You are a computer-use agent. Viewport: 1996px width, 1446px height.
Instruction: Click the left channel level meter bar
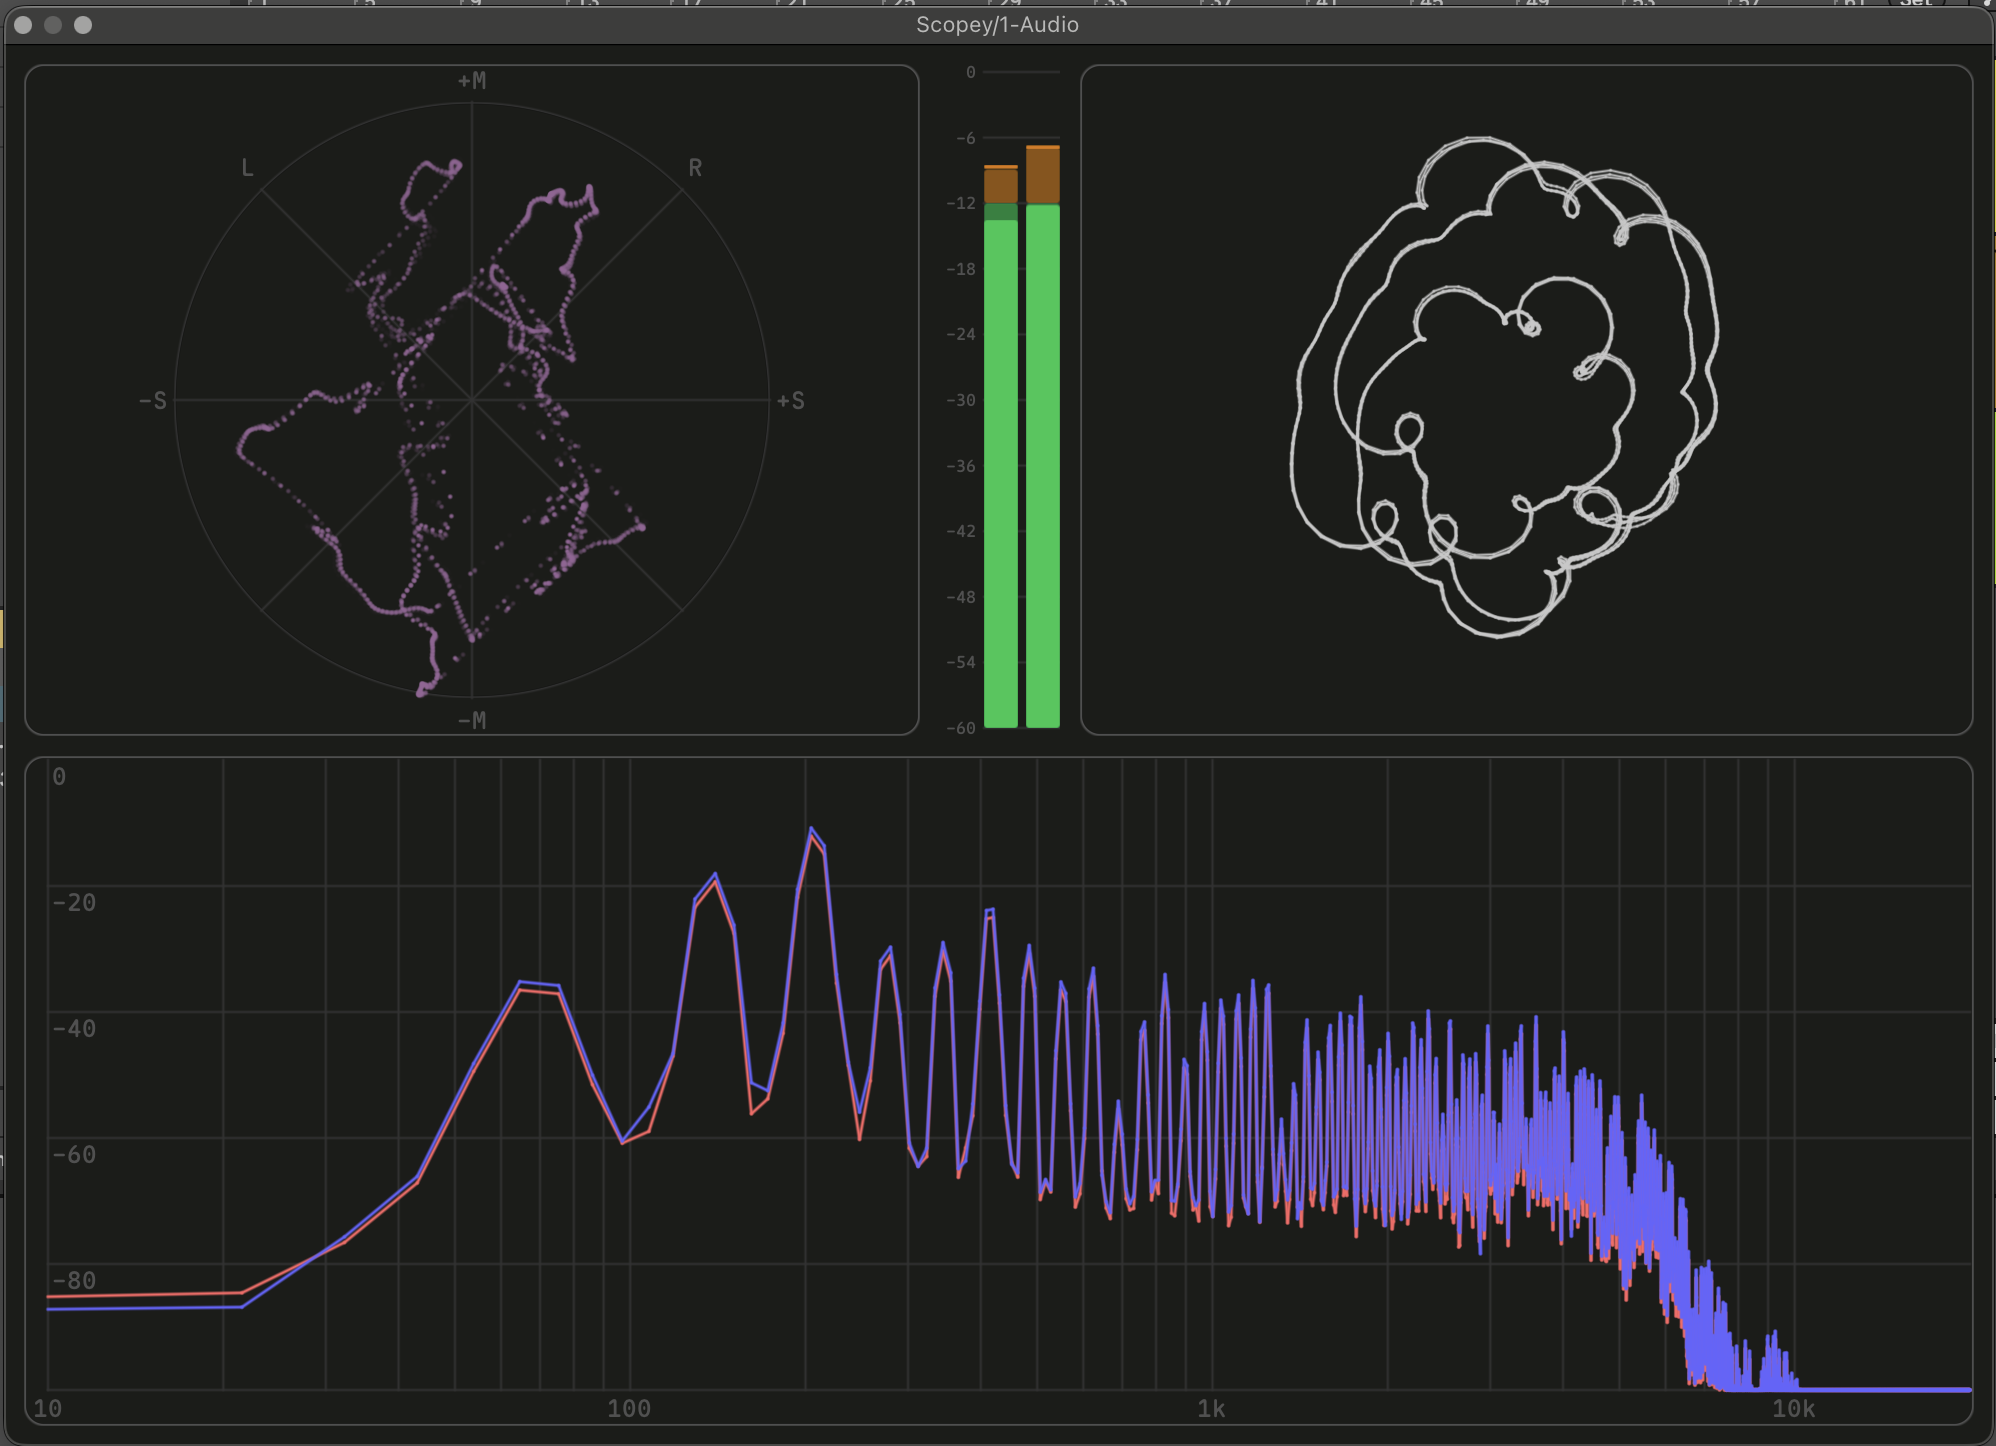(1001, 447)
